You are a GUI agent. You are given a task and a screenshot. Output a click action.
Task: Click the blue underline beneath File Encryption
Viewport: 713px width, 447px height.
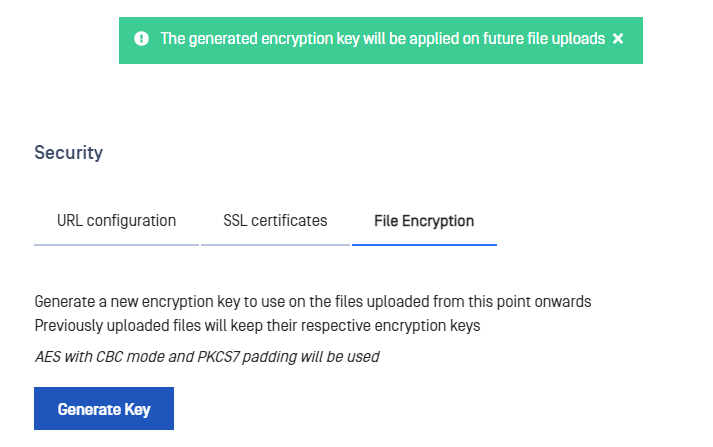click(x=424, y=245)
